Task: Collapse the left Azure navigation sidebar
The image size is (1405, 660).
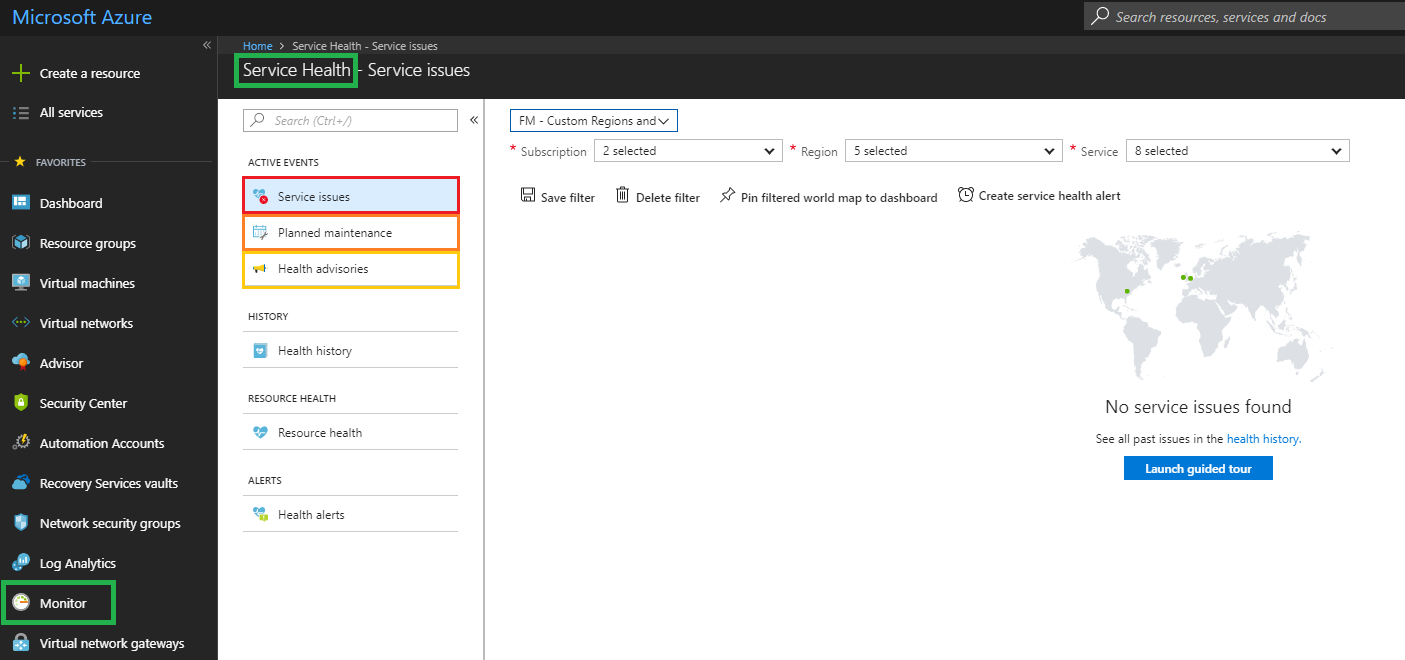Action: click(x=207, y=45)
